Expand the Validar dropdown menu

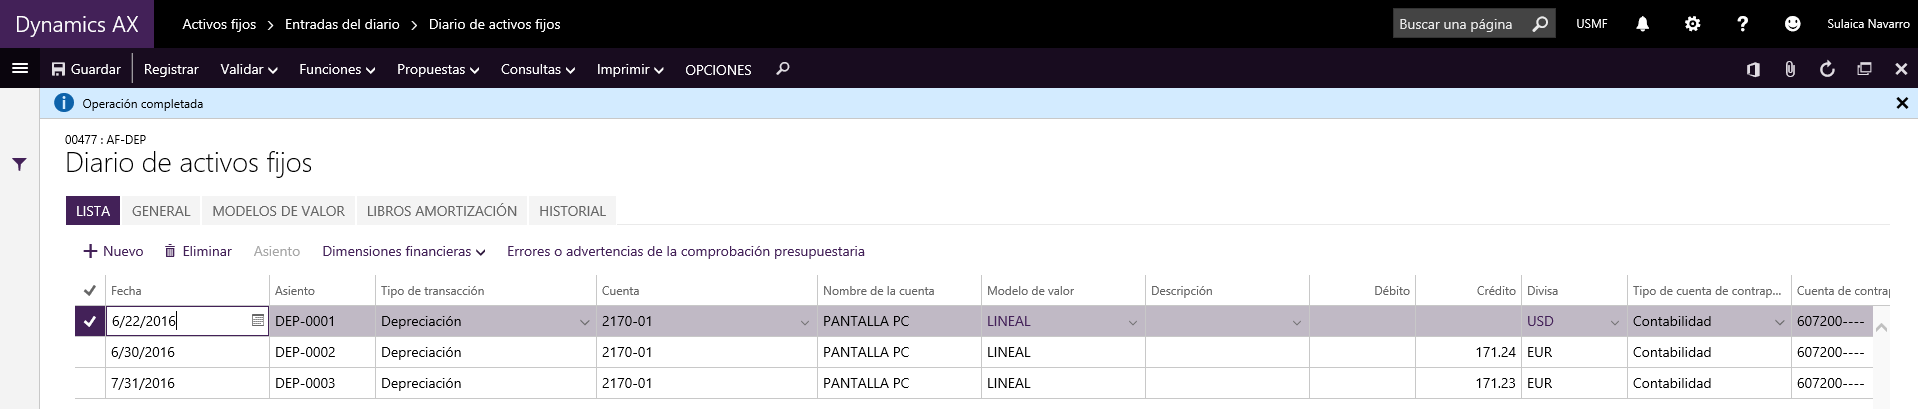[x=249, y=69]
